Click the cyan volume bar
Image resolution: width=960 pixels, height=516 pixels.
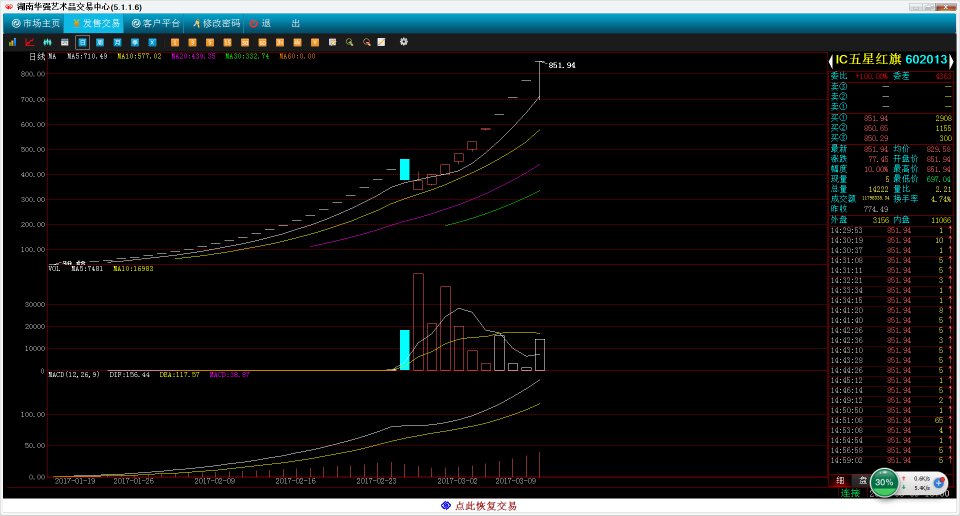[x=405, y=350]
